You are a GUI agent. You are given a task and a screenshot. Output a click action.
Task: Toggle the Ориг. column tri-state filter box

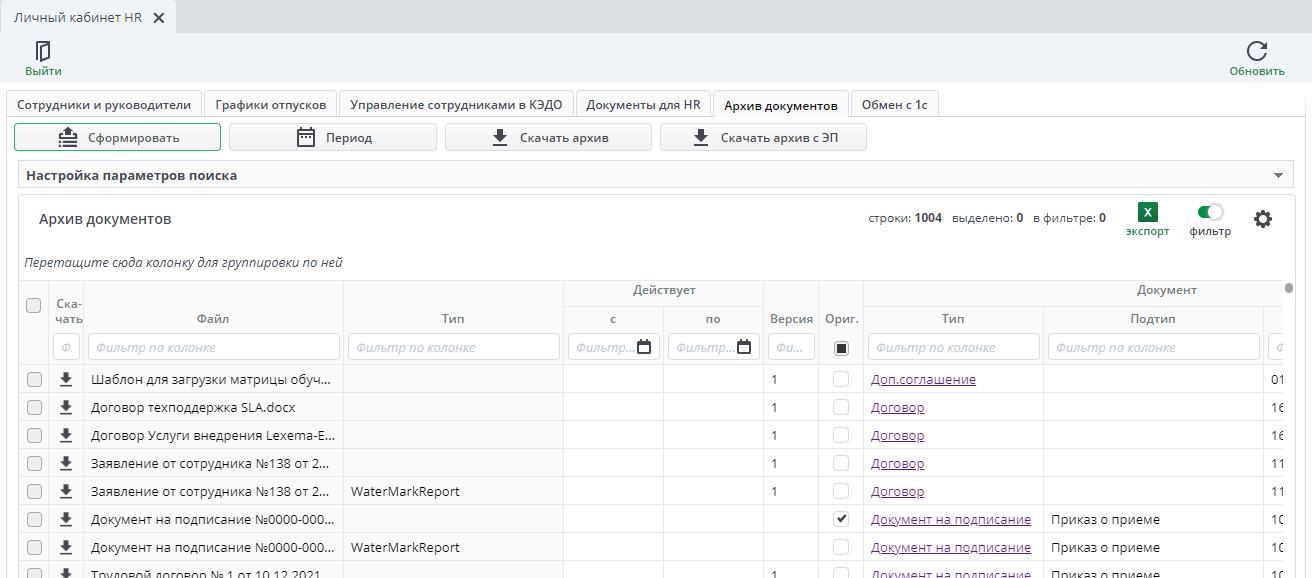(841, 347)
